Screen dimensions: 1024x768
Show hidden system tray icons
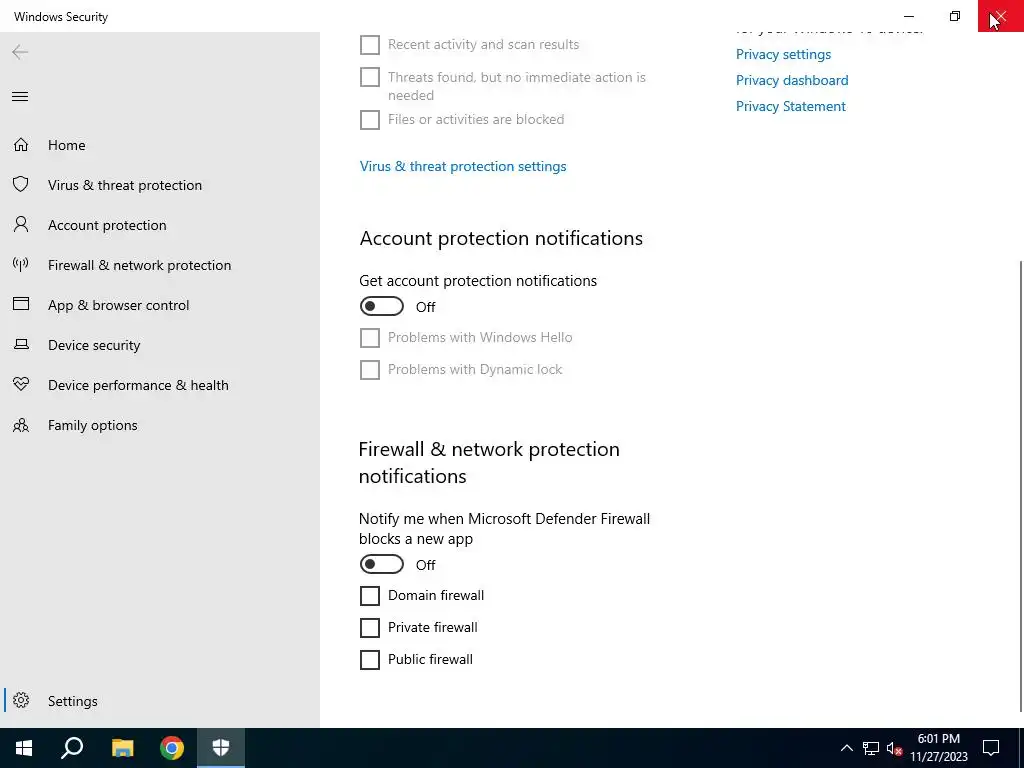[846, 748]
